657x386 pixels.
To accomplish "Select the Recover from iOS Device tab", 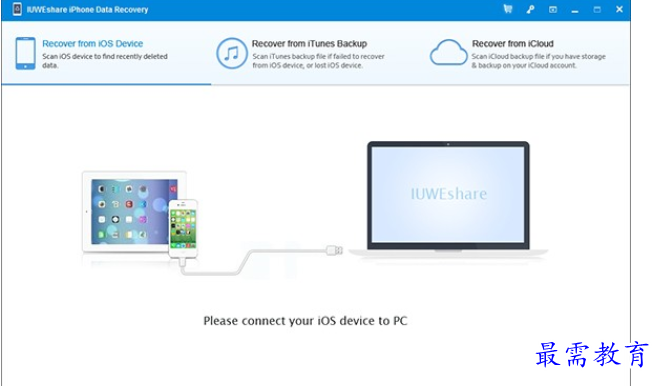I will coord(106,53).
